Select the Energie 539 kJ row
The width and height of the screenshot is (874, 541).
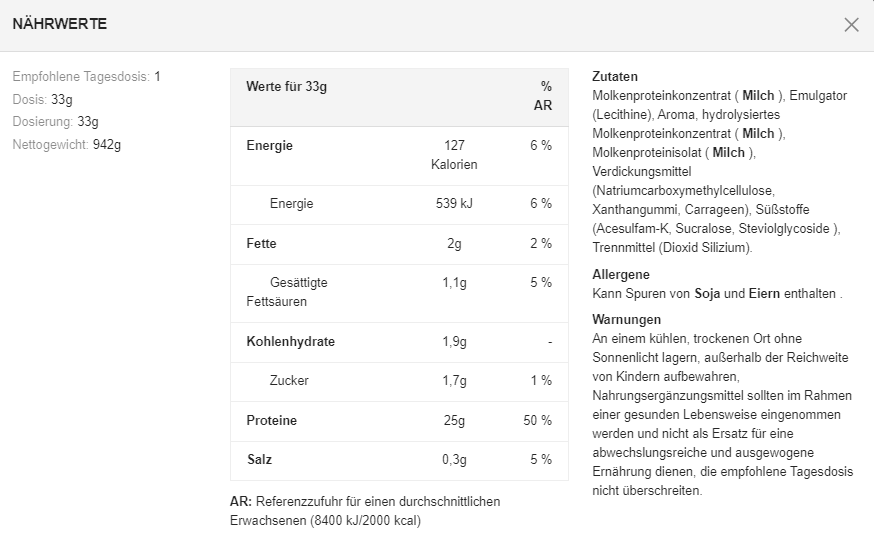pos(399,204)
